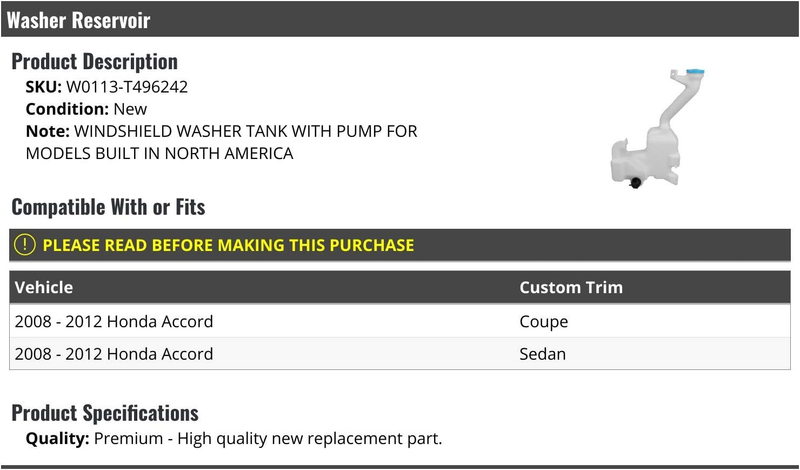The height and width of the screenshot is (470, 800).
Task: Click the Washer Reservoir title bar
Action: [400, 19]
